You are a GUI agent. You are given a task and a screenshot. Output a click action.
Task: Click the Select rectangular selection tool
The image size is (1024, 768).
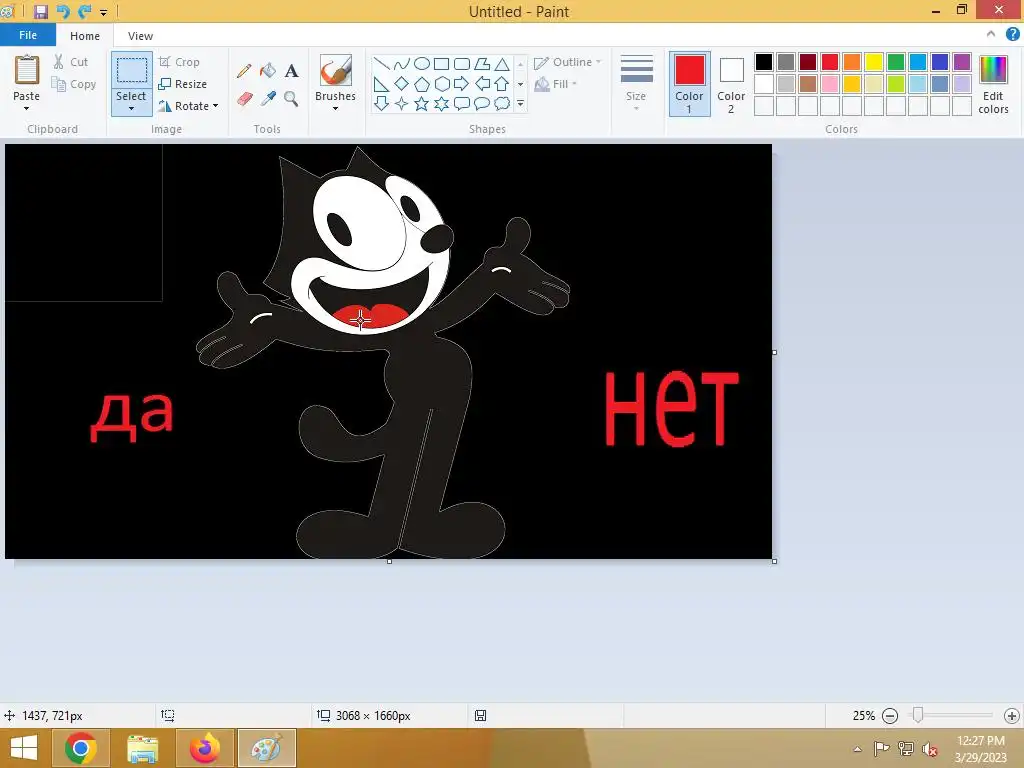coord(131,71)
